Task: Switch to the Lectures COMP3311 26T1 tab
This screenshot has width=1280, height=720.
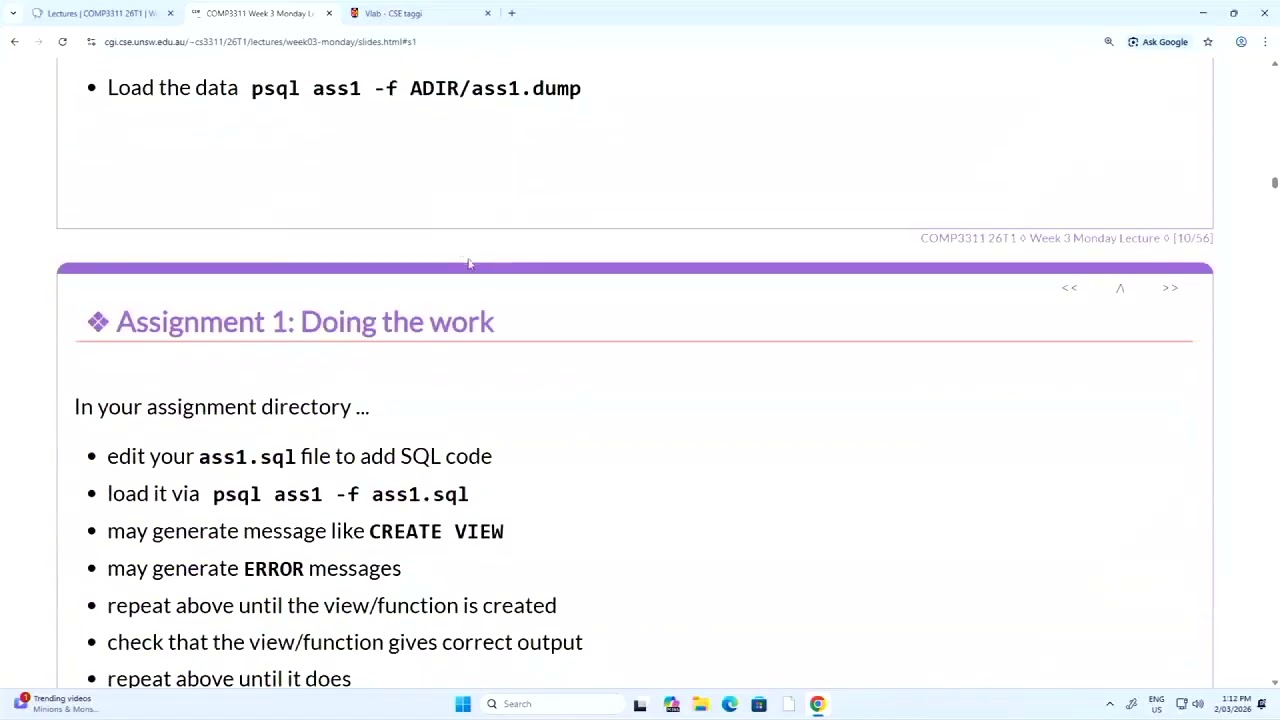Action: 100,13
